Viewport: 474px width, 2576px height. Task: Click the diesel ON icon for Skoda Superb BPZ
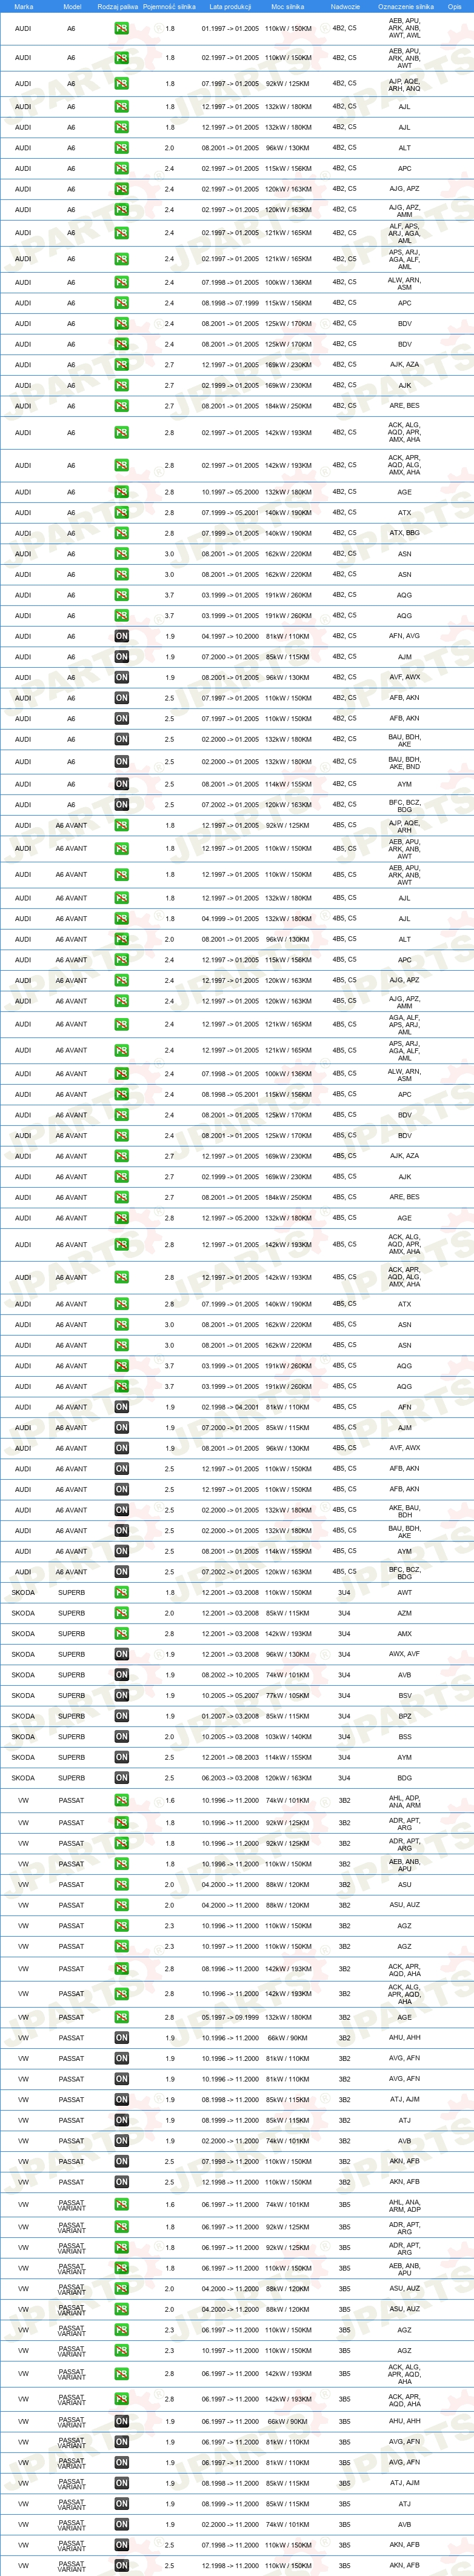(121, 1716)
